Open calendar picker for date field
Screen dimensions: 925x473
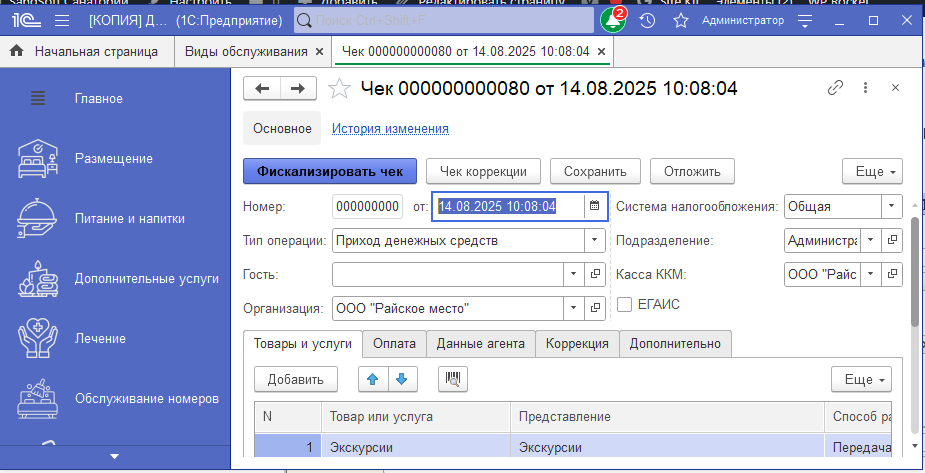coord(594,207)
